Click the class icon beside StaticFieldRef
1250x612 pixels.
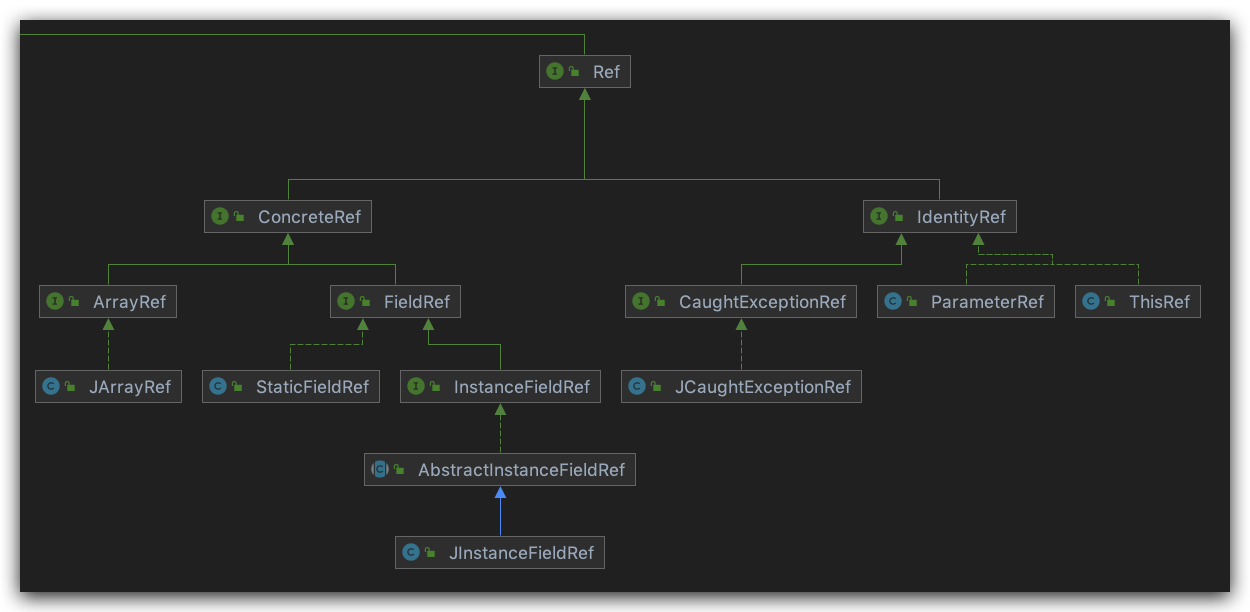pyautogui.click(x=218, y=387)
